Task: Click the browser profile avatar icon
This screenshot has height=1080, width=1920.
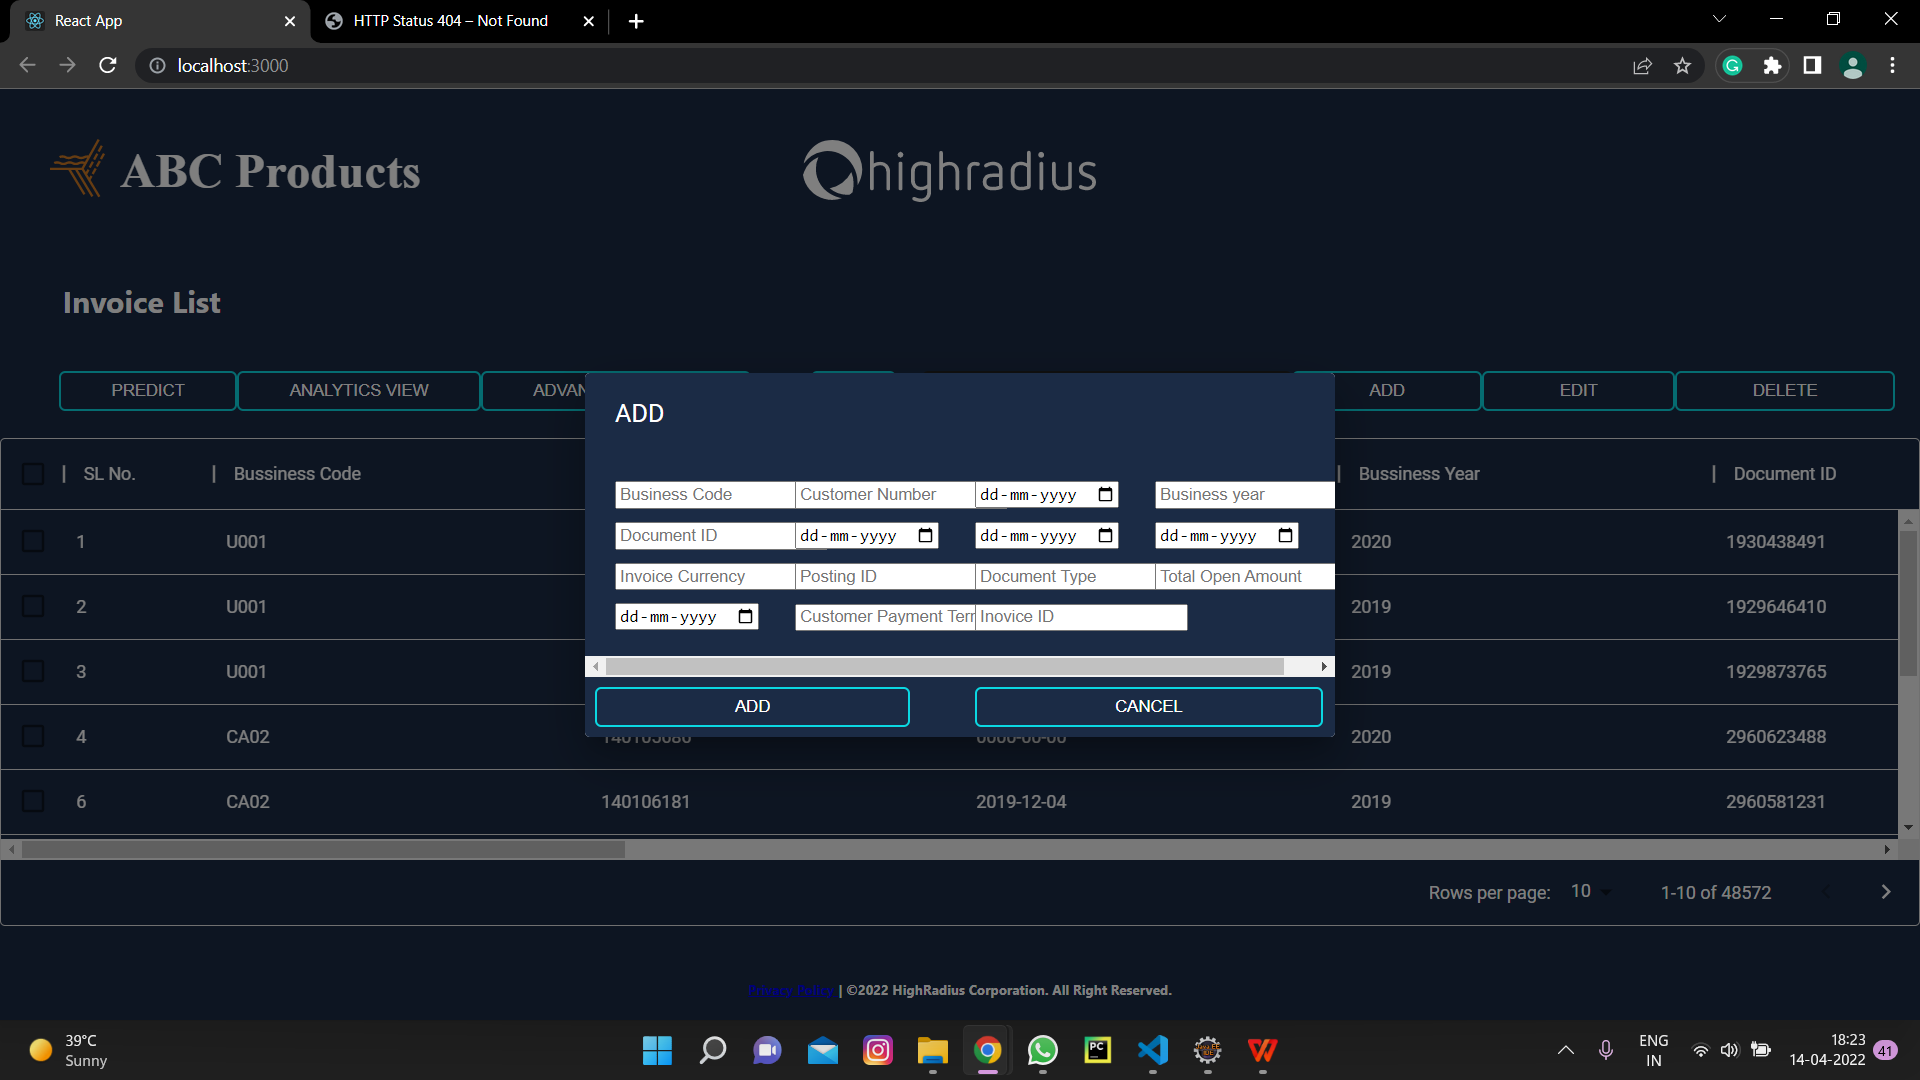Action: pyautogui.click(x=1853, y=65)
